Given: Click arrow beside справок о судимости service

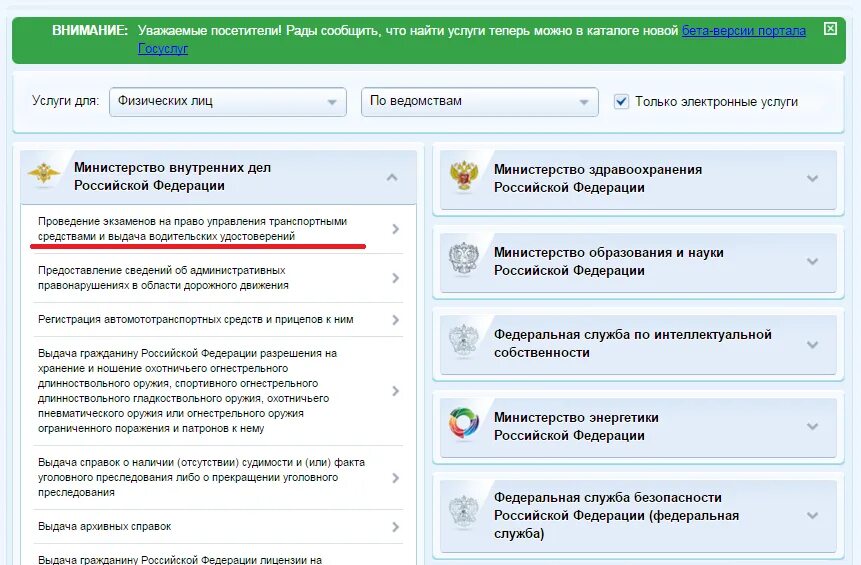Looking at the screenshot, I should click(395, 478).
